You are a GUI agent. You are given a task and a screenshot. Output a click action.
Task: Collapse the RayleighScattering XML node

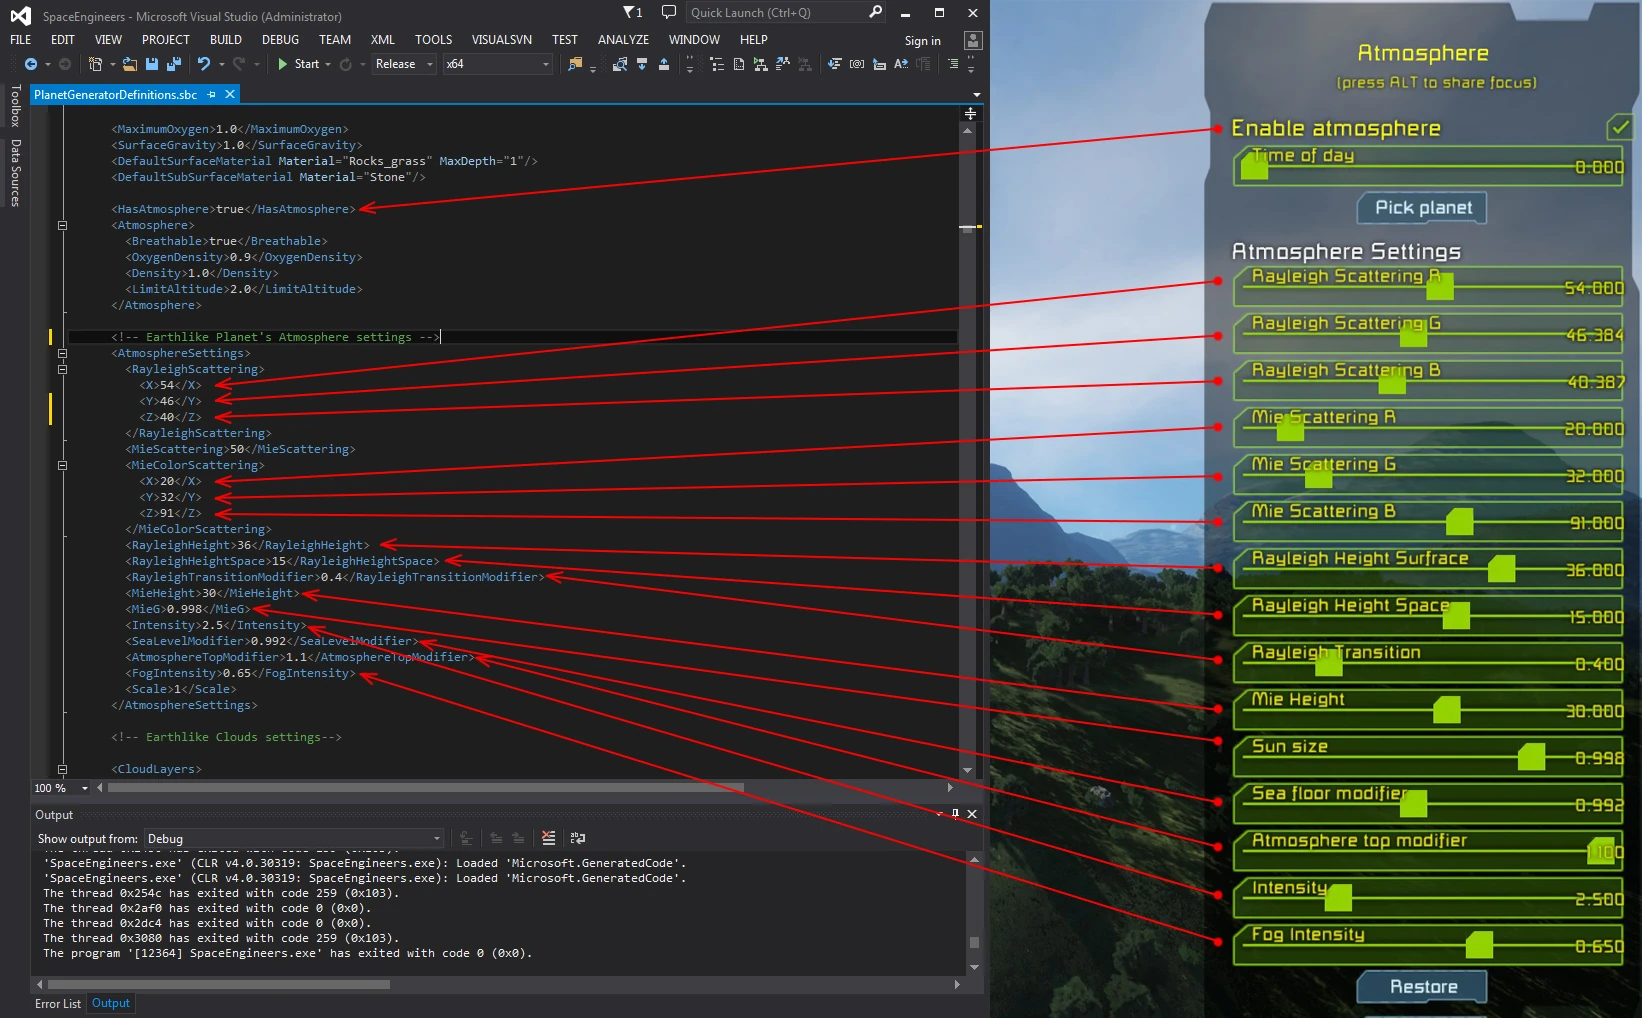point(62,369)
